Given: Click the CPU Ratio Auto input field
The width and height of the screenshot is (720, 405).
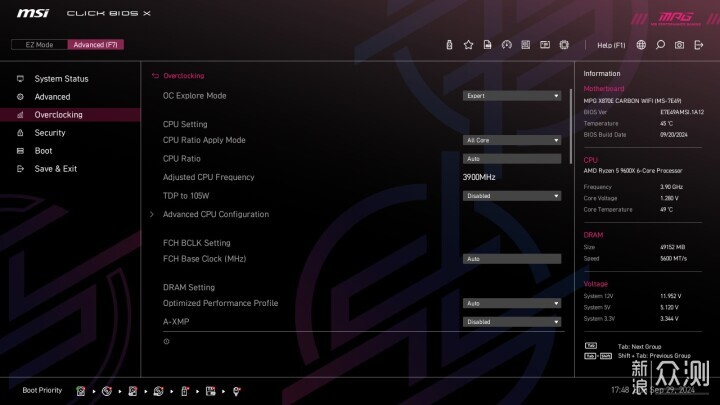Looking at the screenshot, I should [512, 158].
